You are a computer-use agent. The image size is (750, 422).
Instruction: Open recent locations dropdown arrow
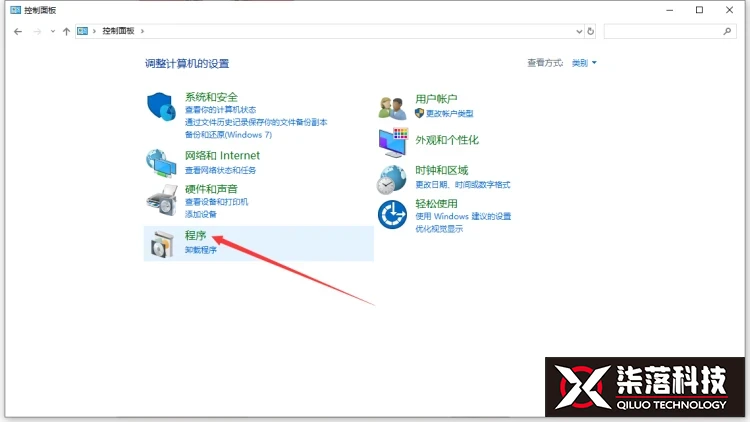coord(53,32)
